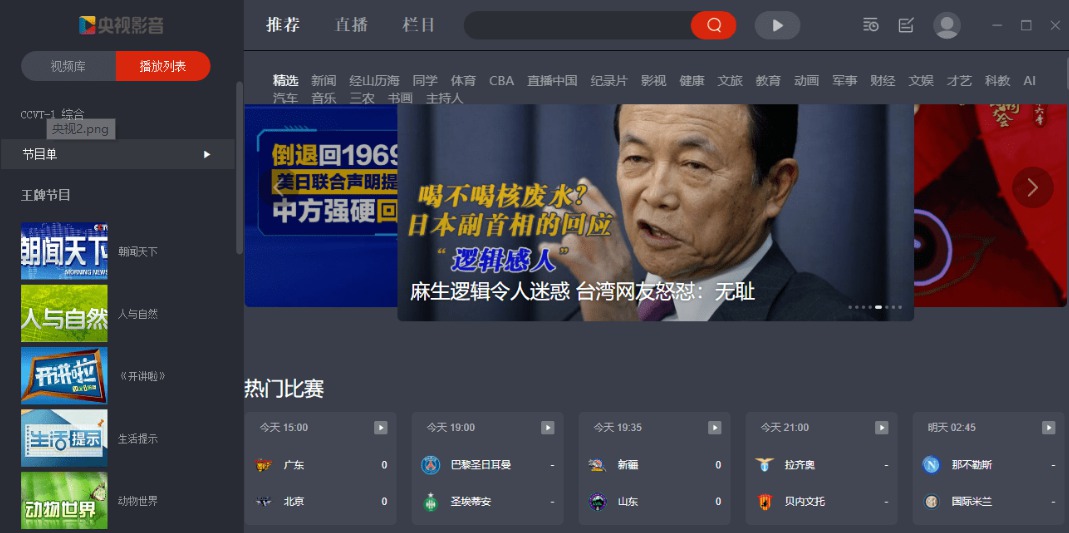Play the 今天 19:00 巴黎圣日耳曼 match
This screenshot has width=1069, height=533.
(547, 427)
